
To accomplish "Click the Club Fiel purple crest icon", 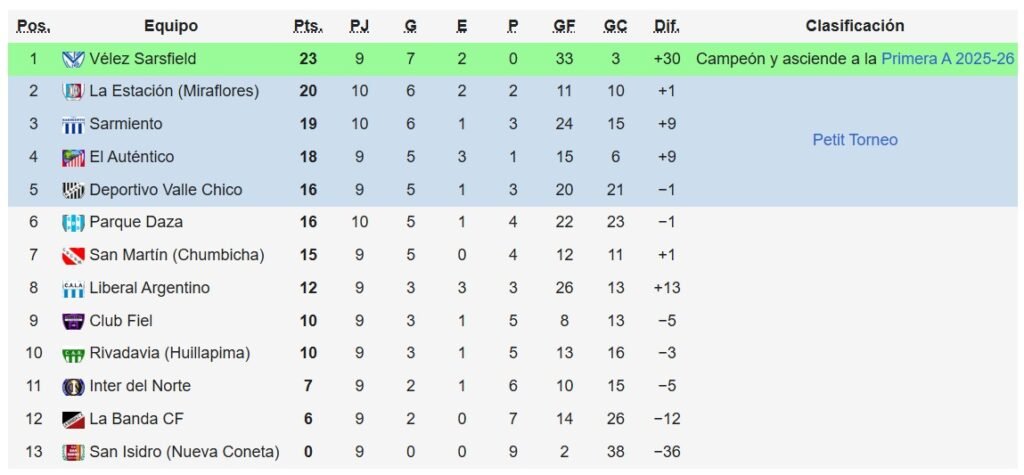I will 73,321.
